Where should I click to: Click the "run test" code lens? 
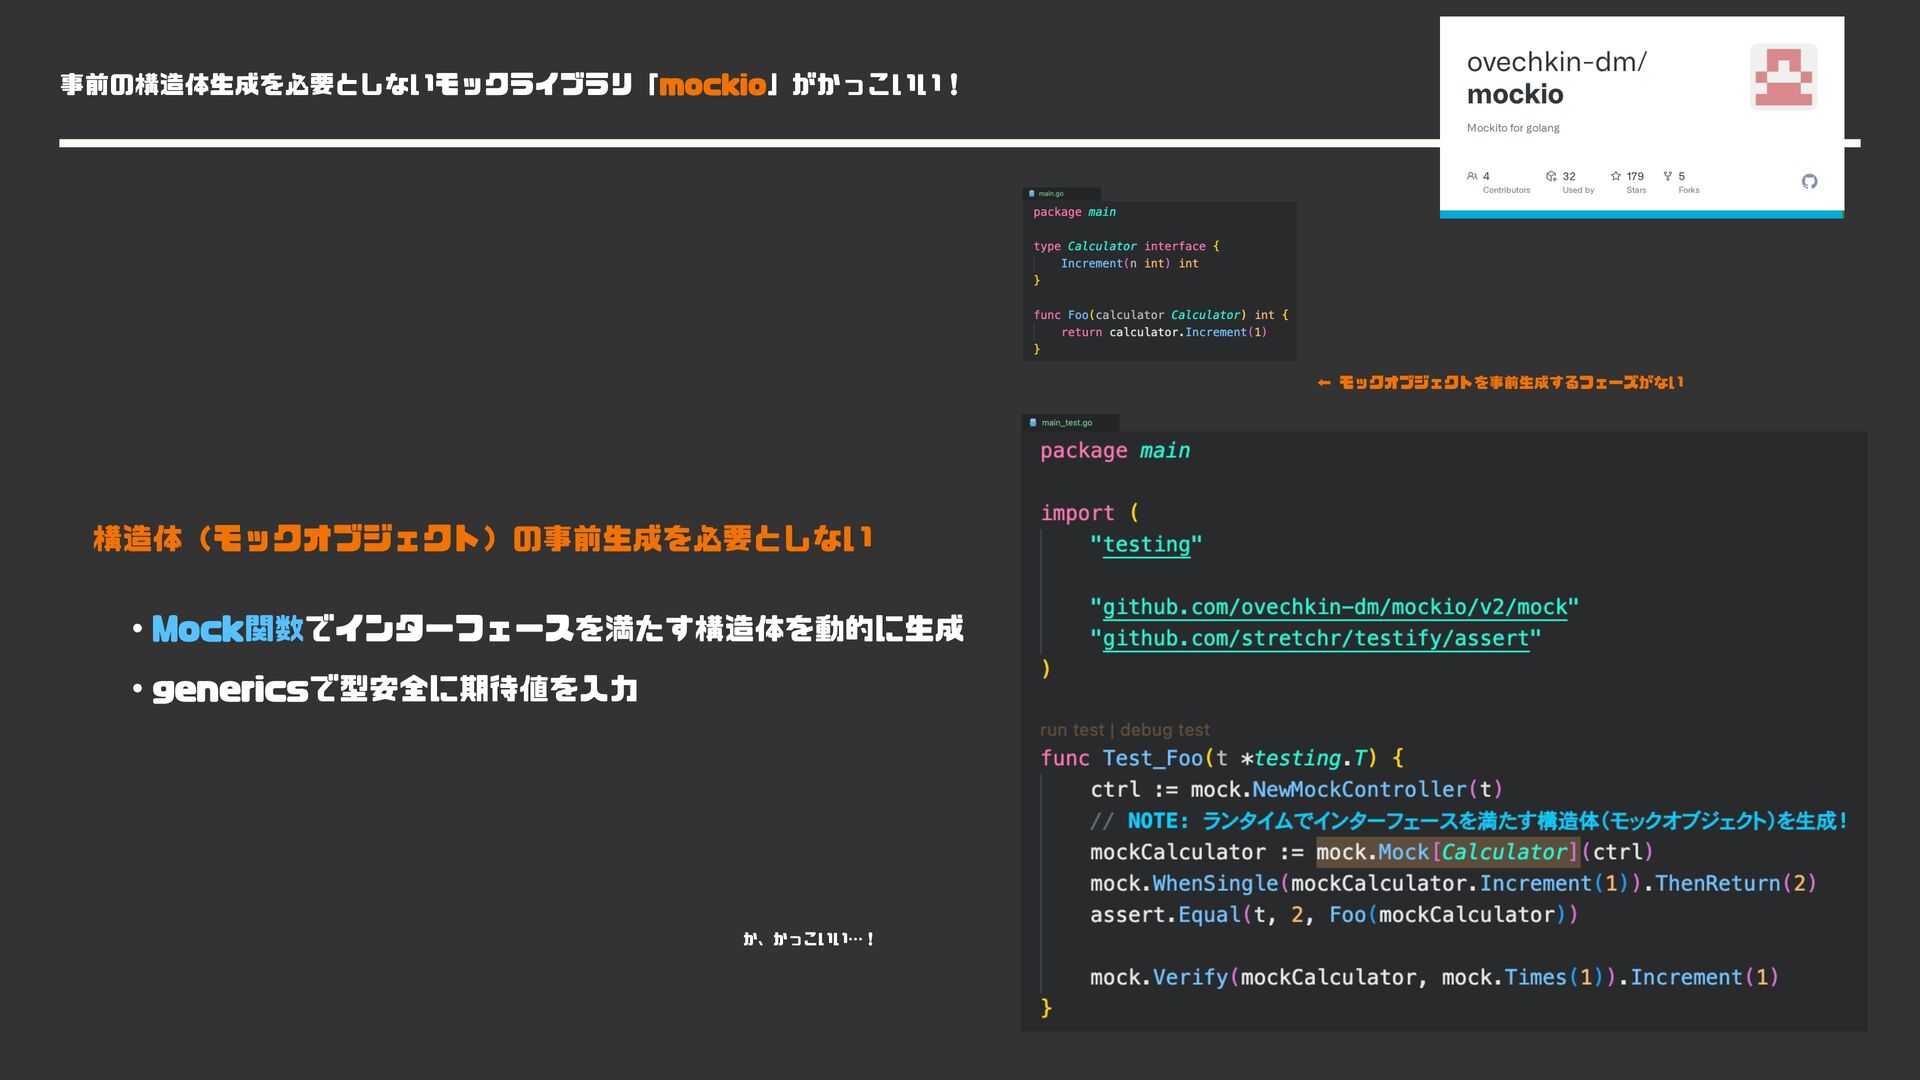pyautogui.click(x=1072, y=730)
